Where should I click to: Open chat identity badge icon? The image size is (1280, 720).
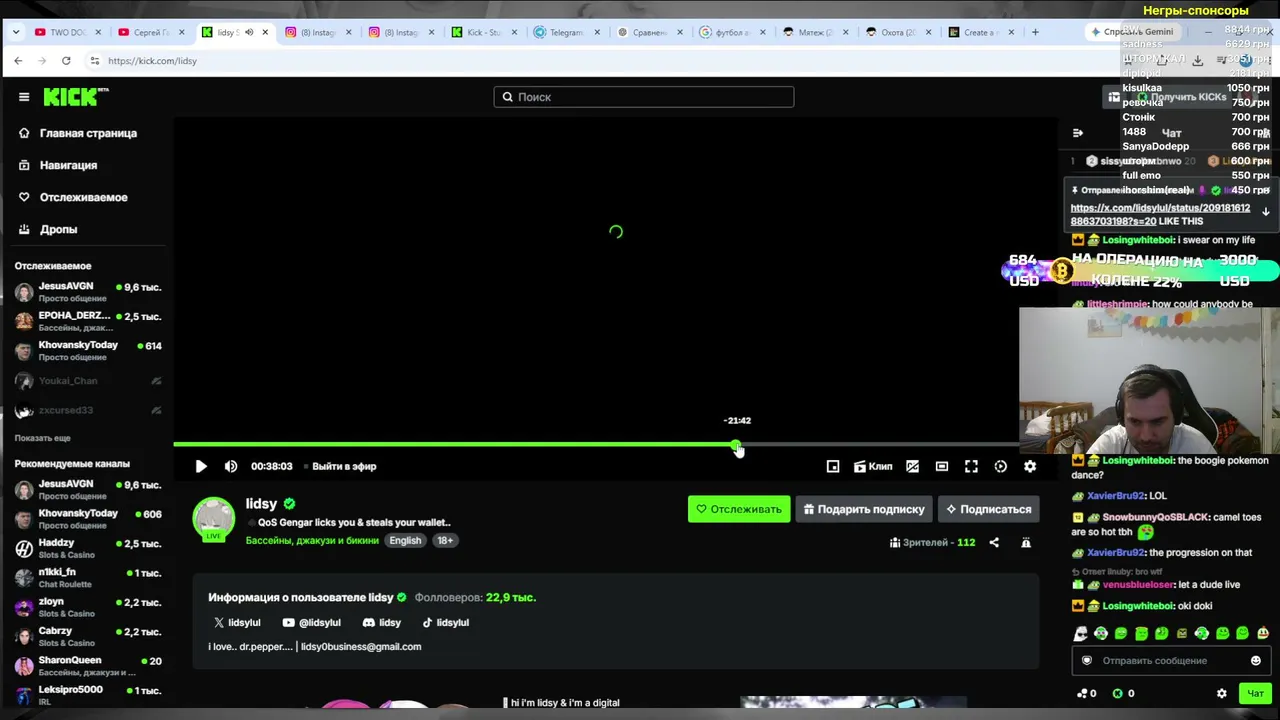pyautogui.click(x=1087, y=660)
